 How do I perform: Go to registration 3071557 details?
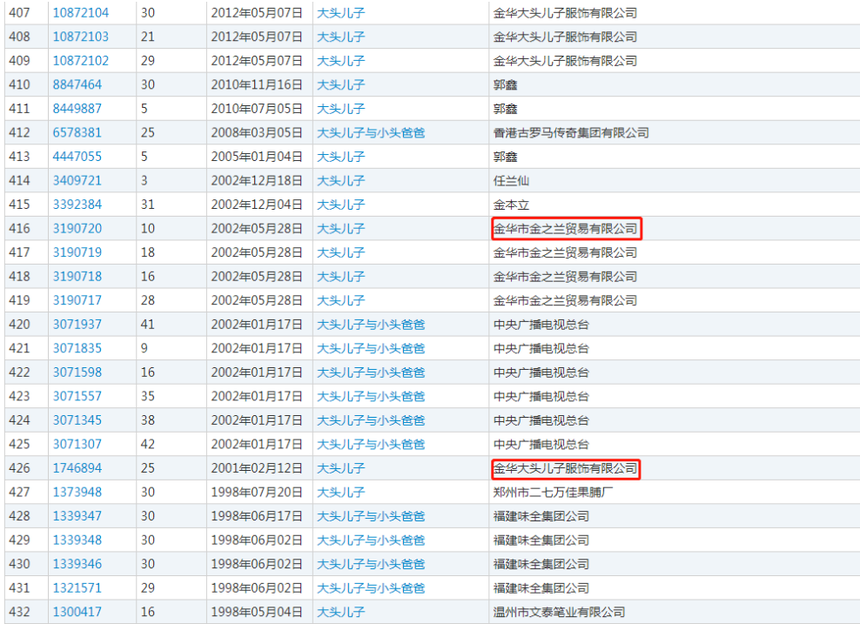tap(77, 396)
